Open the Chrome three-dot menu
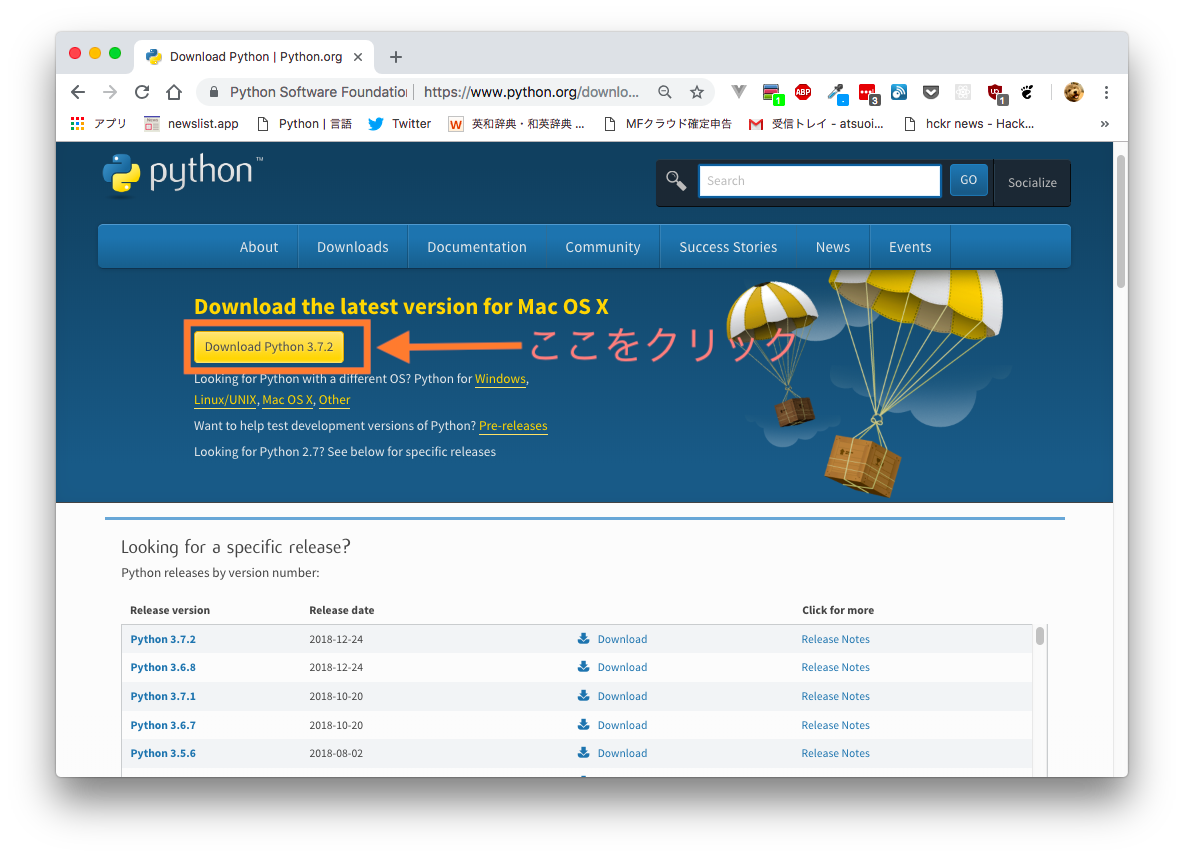The width and height of the screenshot is (1184, 857). pos(1106,92)
